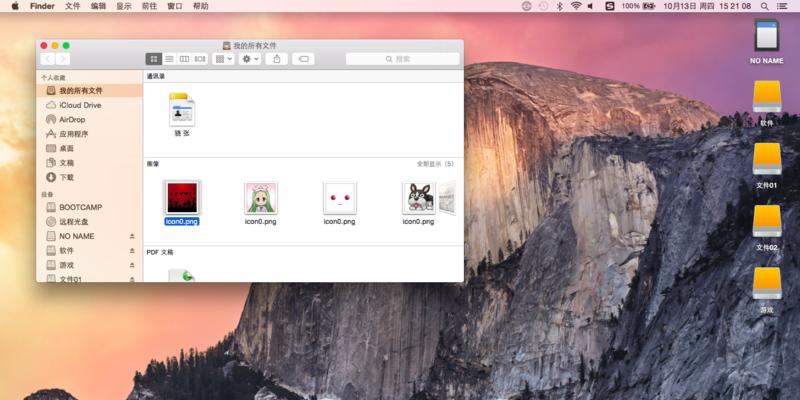Open the Wi-Fi status menu
The height and width of the screenshot is (400, 800).
(x=576, y=6)
